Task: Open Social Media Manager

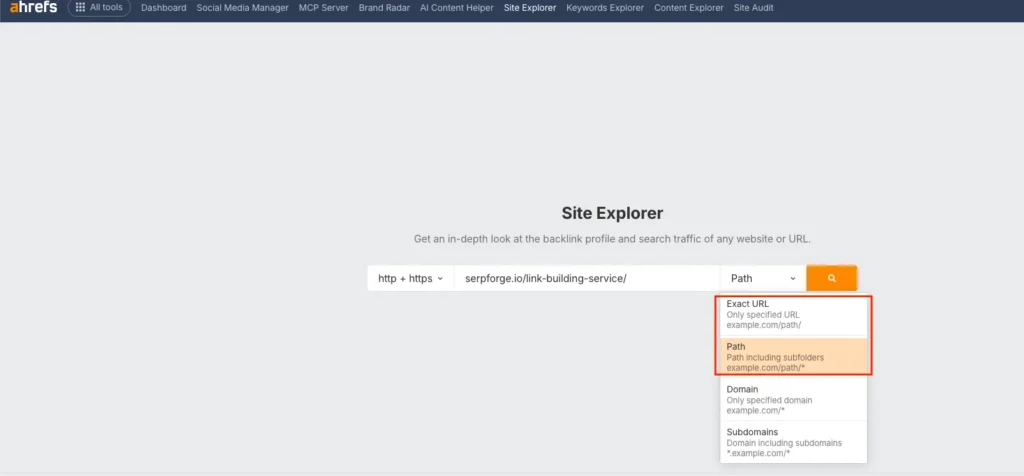Action: click(x=242, y=8)
